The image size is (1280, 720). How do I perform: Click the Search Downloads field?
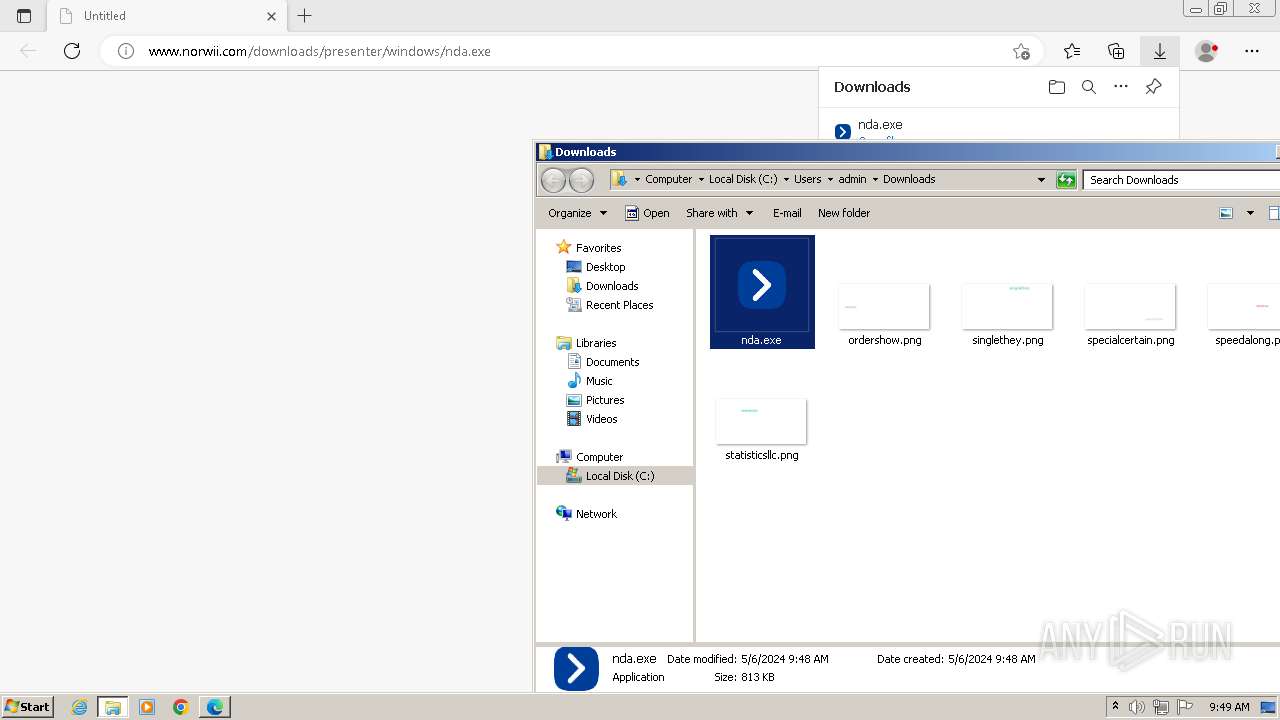tap(1182, 180)
